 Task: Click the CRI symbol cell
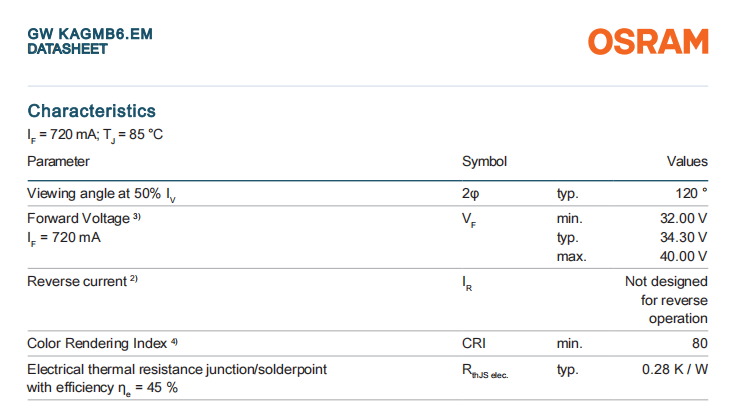point(473,343)
